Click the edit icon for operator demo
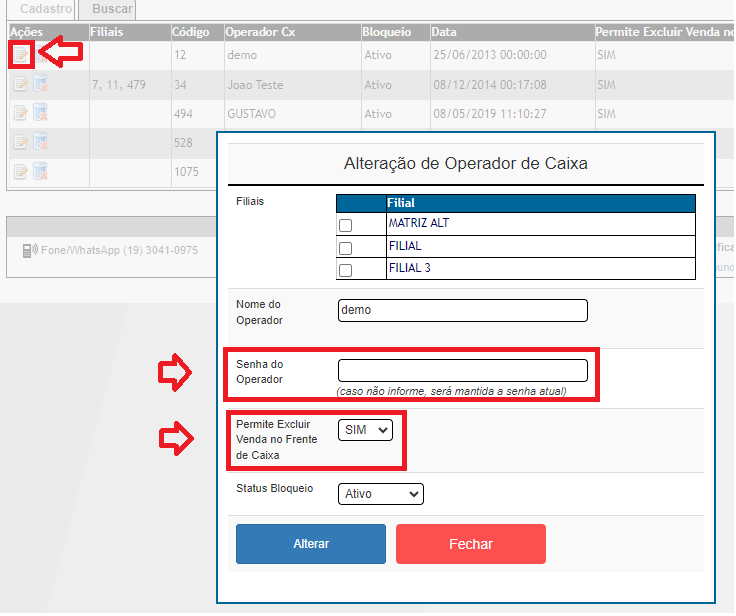Viewport: 736px width, 616px height. click(x=21, y=55)
